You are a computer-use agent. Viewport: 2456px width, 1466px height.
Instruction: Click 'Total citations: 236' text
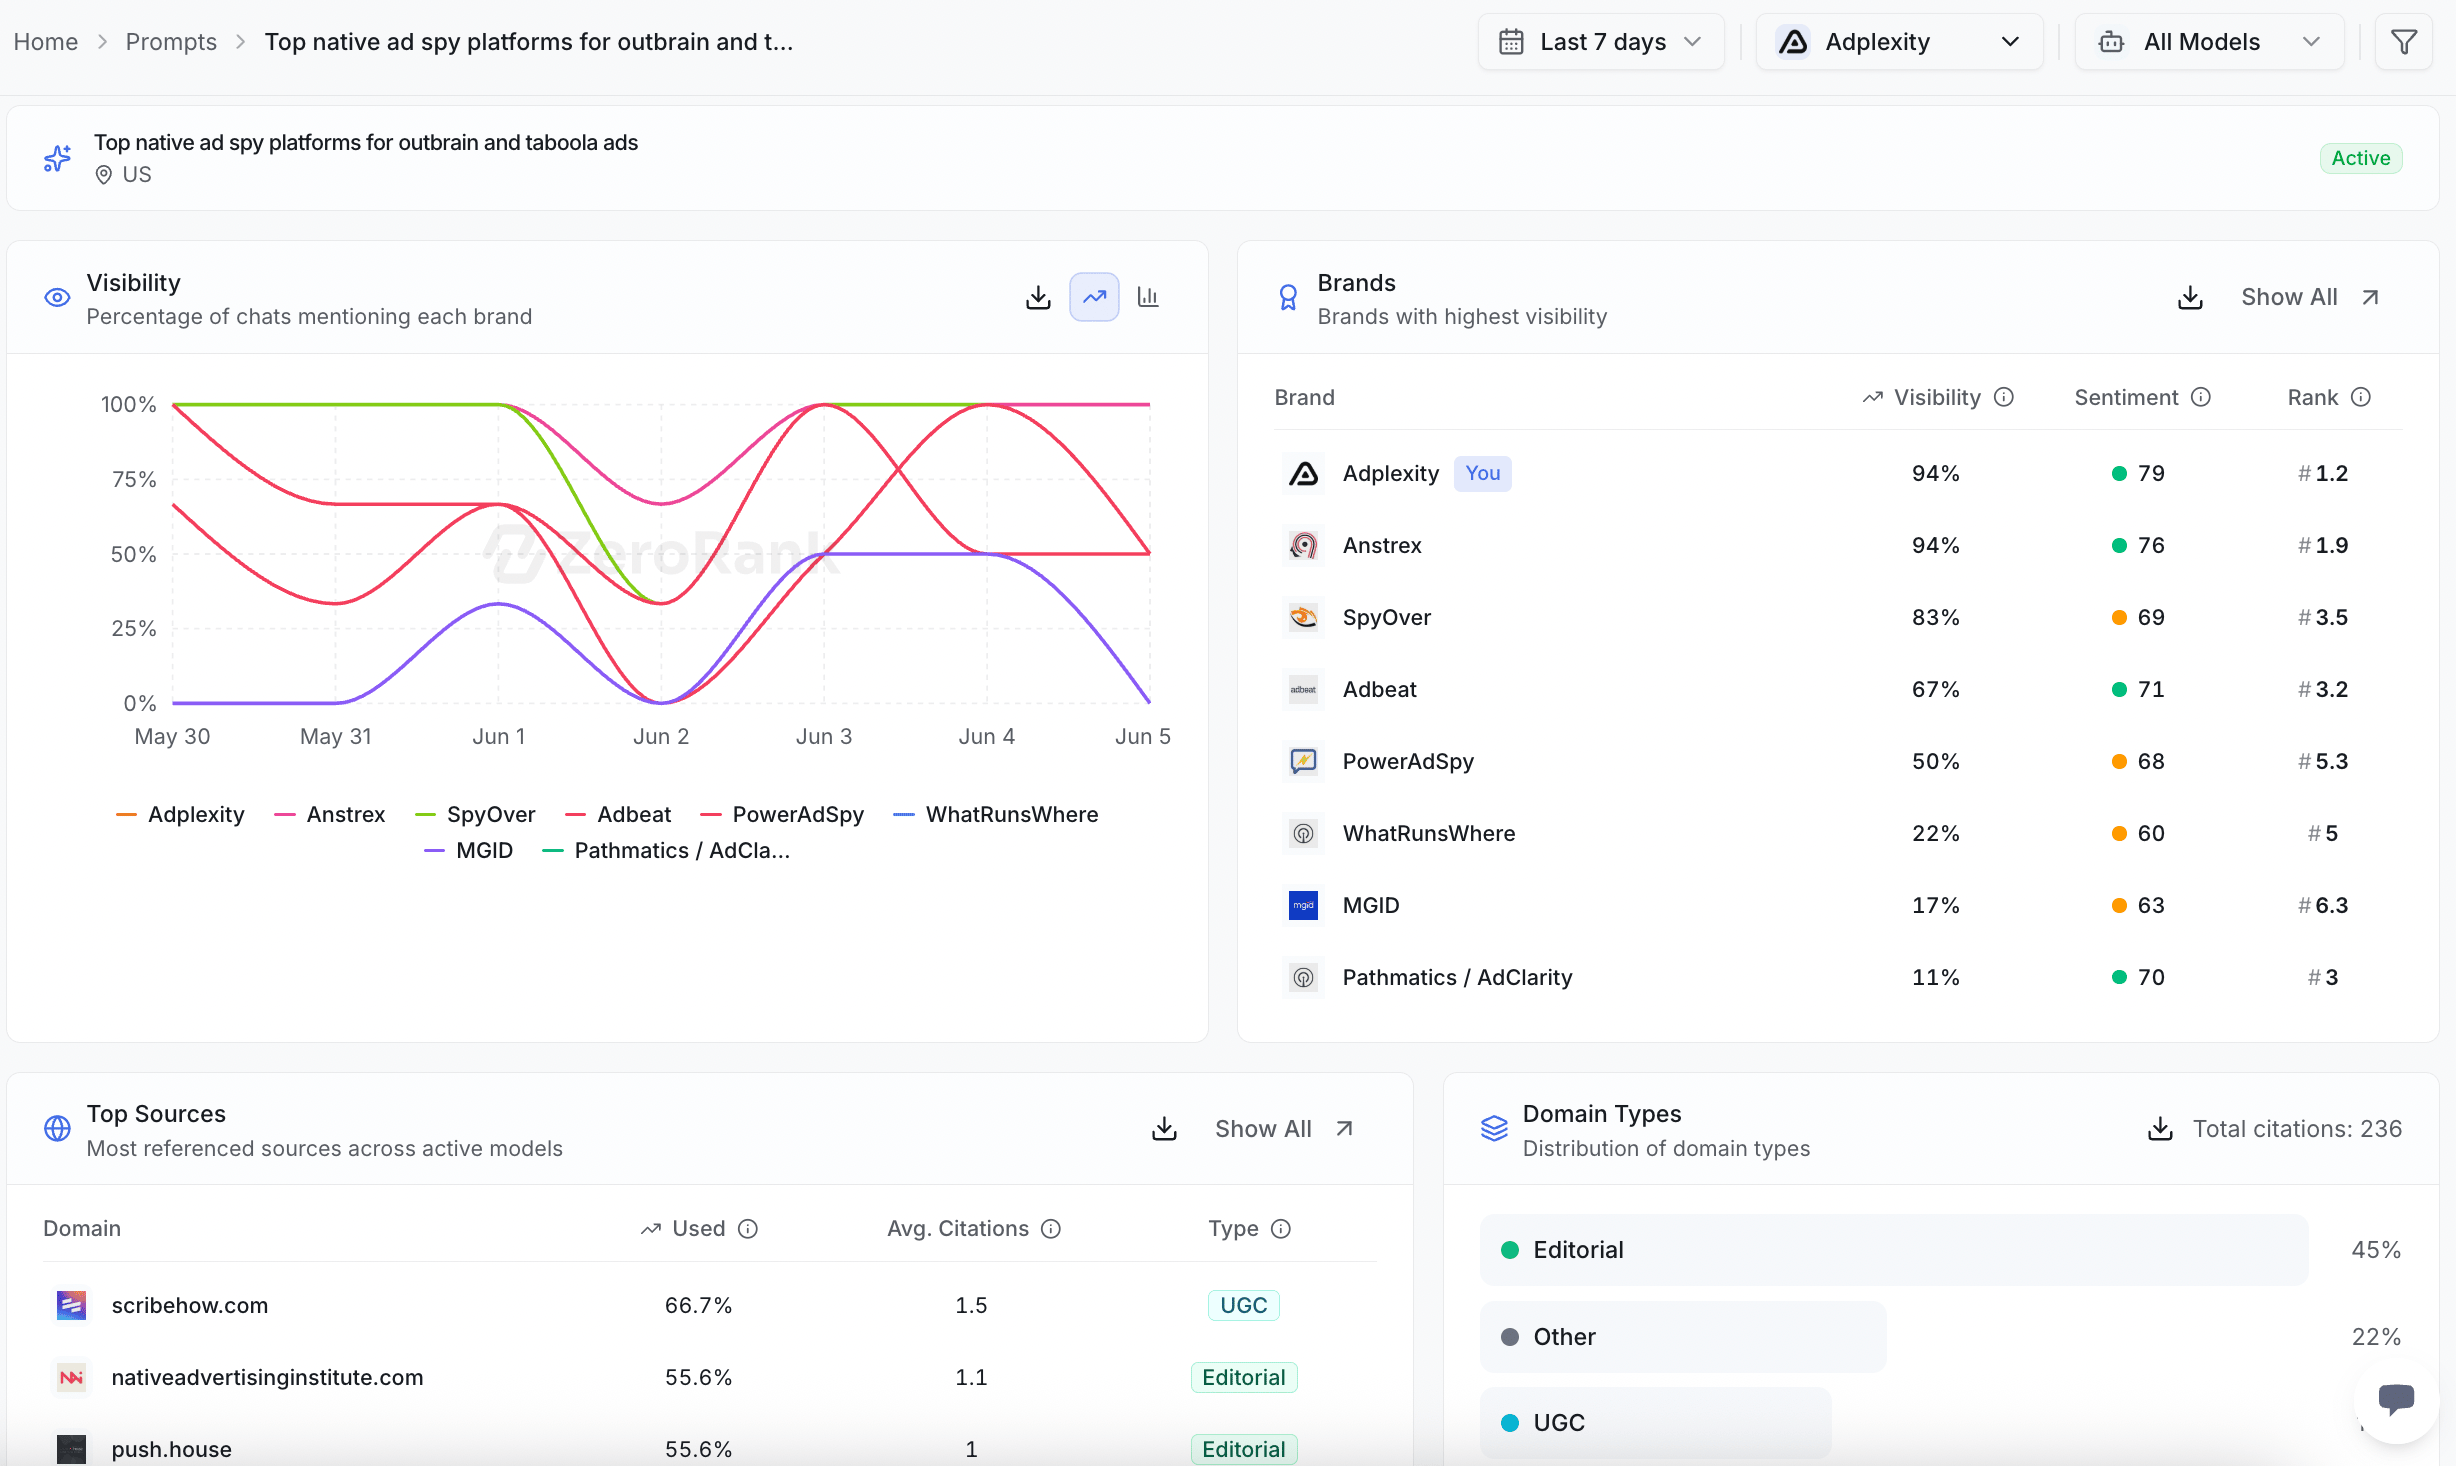[x=2297, y=1129]
